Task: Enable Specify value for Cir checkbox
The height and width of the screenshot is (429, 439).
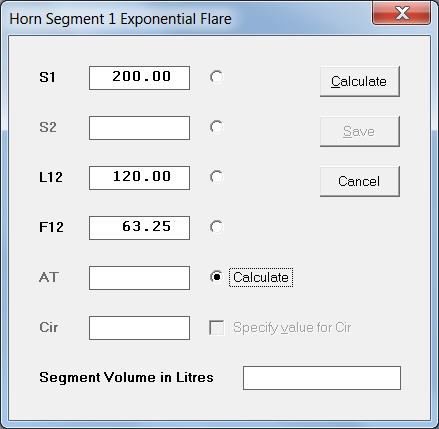Action: point(217,328)
